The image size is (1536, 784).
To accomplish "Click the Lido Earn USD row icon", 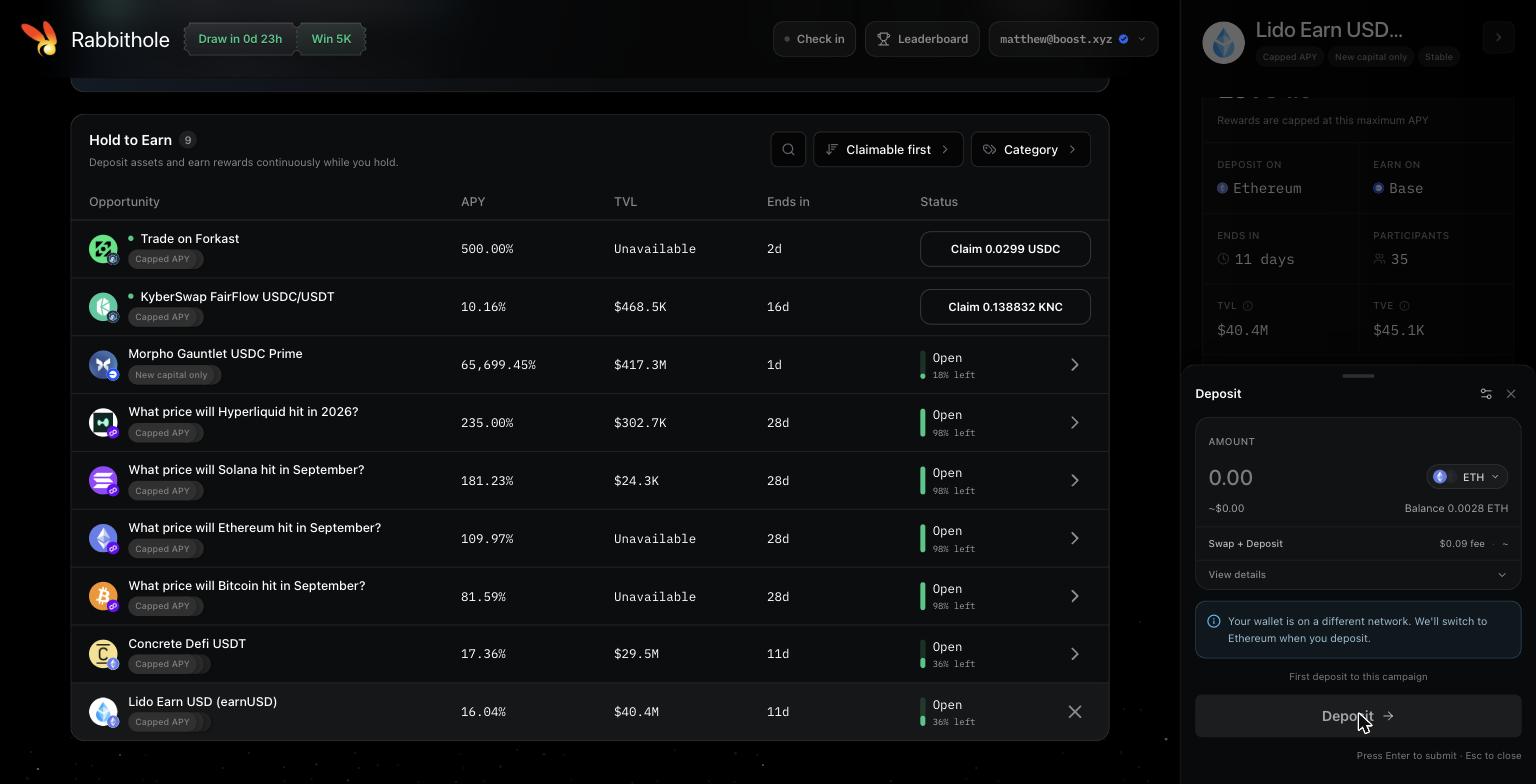I will pos(103,712).
